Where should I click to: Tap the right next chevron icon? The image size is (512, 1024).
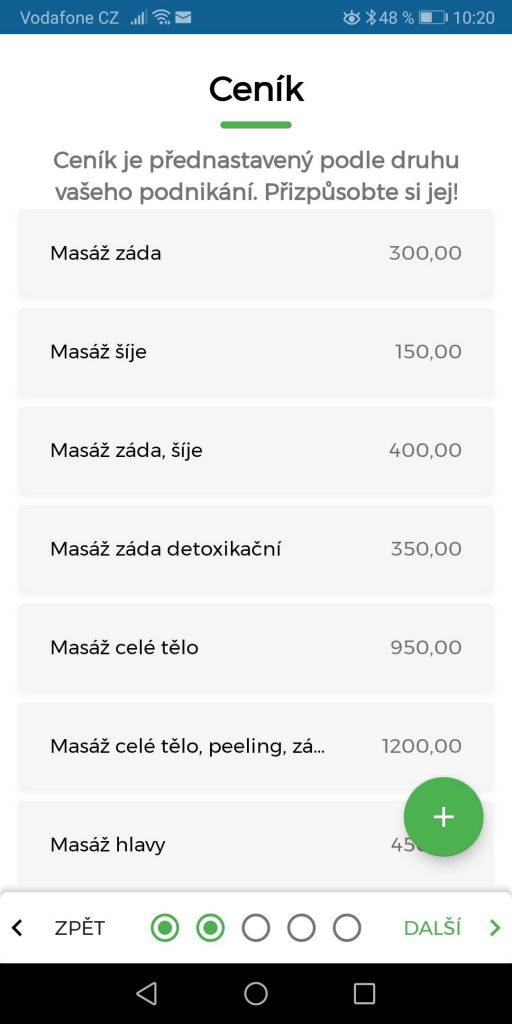[x=494, y=928]
